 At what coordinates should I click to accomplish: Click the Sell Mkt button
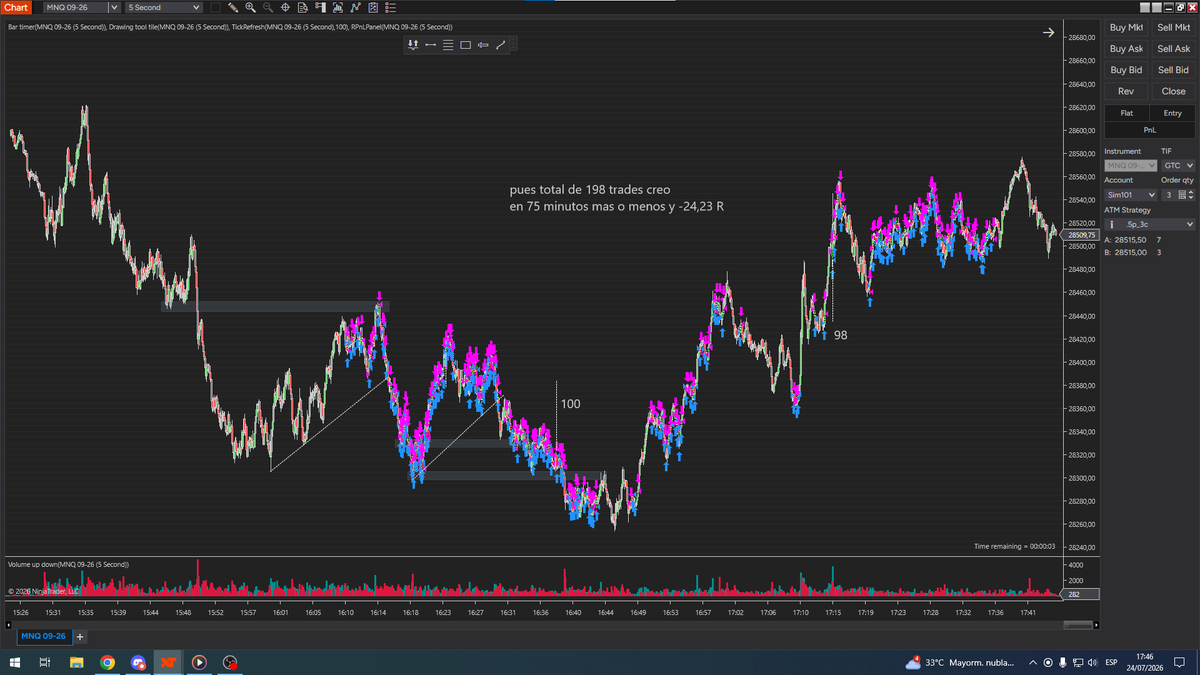tap(1174, 28)
